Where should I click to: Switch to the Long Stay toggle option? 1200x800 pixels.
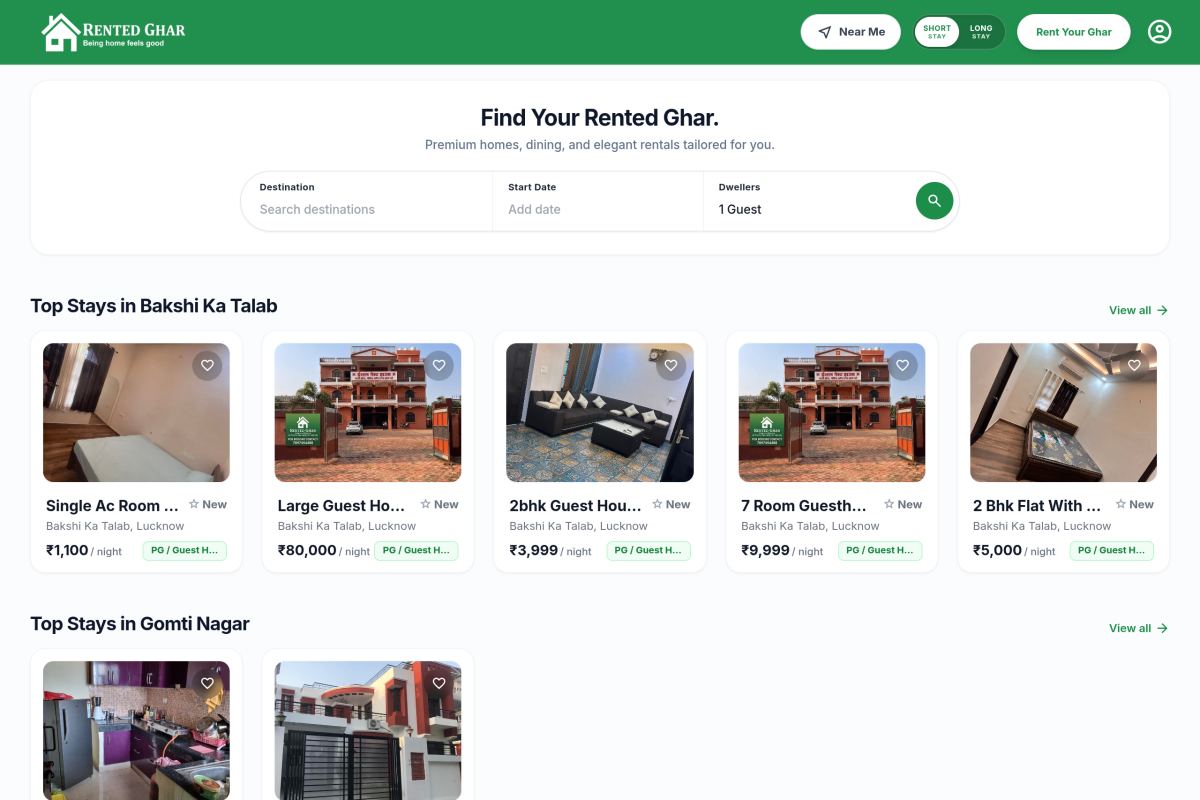tap(981, 32)
